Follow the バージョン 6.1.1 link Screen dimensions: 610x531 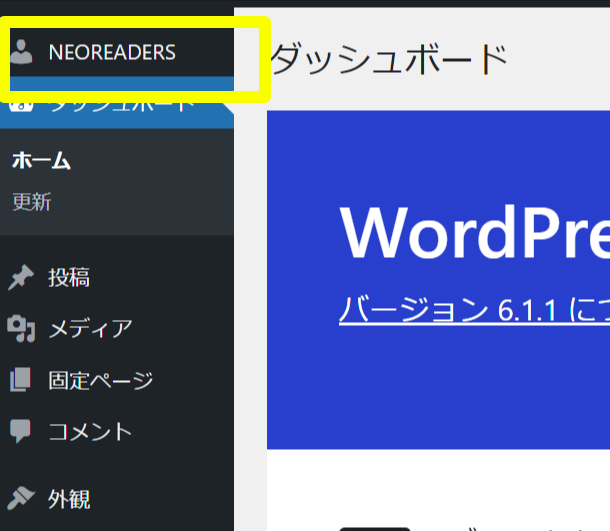pos(474,310)
